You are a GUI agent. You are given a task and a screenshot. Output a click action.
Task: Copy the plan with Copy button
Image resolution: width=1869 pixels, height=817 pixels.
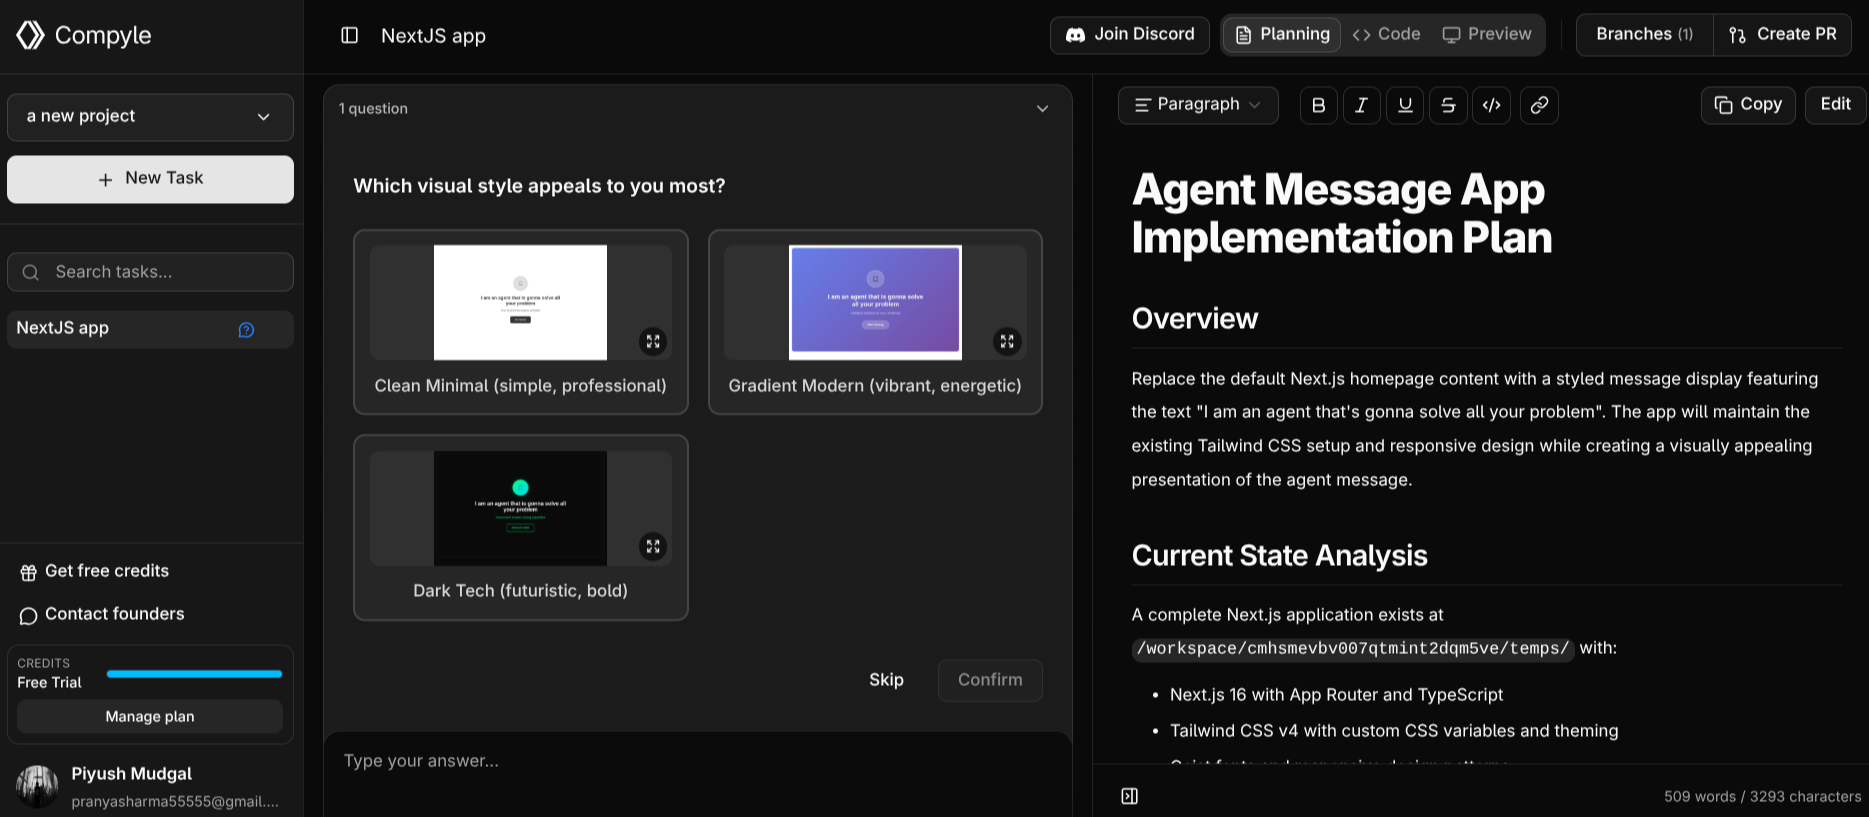tap(1748, 105)
